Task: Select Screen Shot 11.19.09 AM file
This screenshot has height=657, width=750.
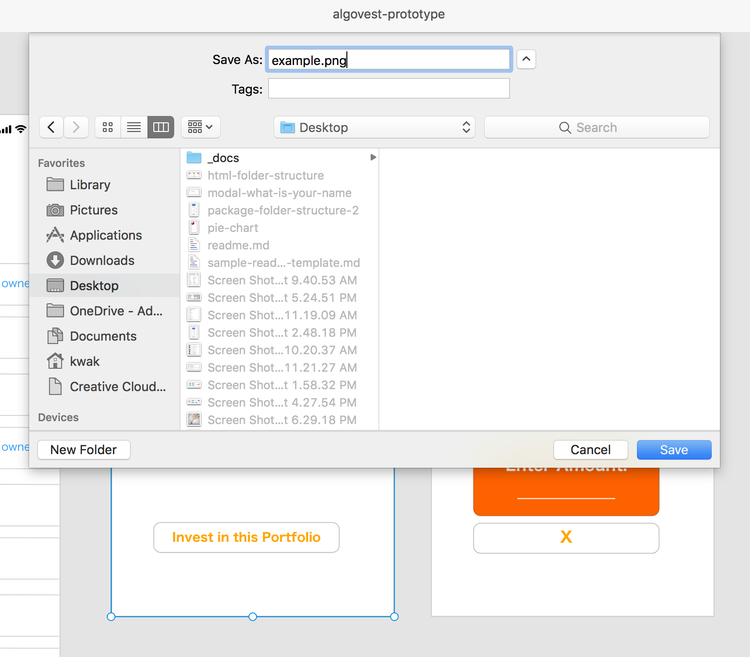Action: click(x=279, y=315)
